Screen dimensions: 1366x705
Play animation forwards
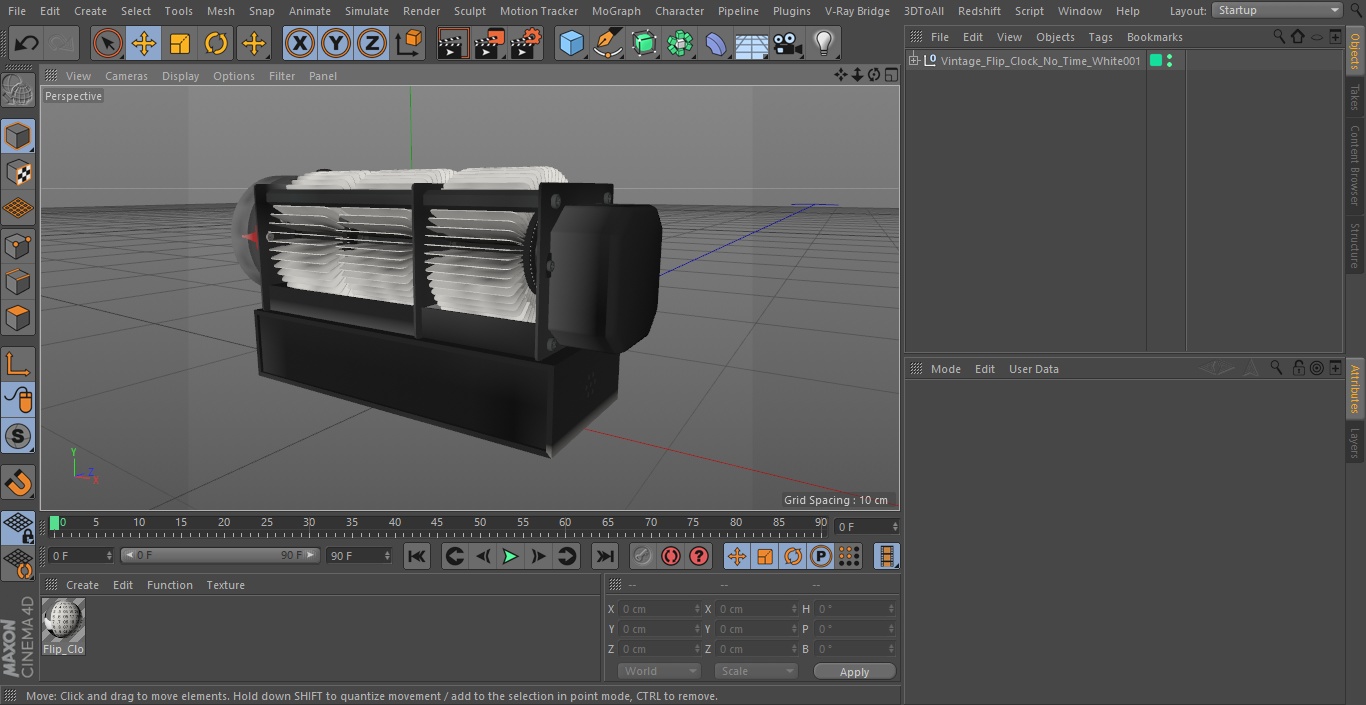(x=510, y=557)
